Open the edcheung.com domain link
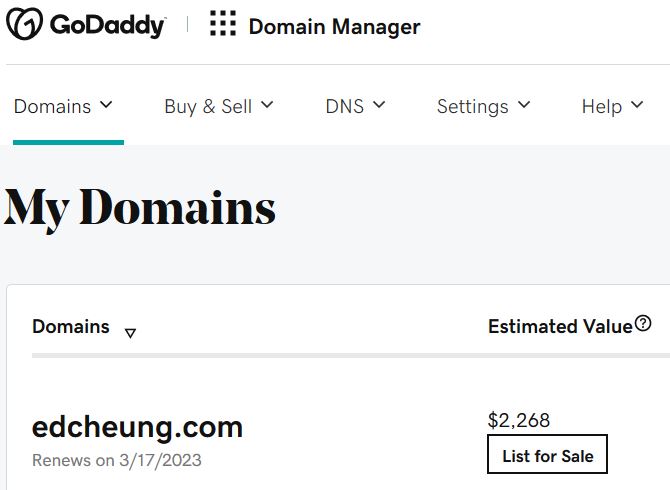670x490 pixels. (138, 427)
